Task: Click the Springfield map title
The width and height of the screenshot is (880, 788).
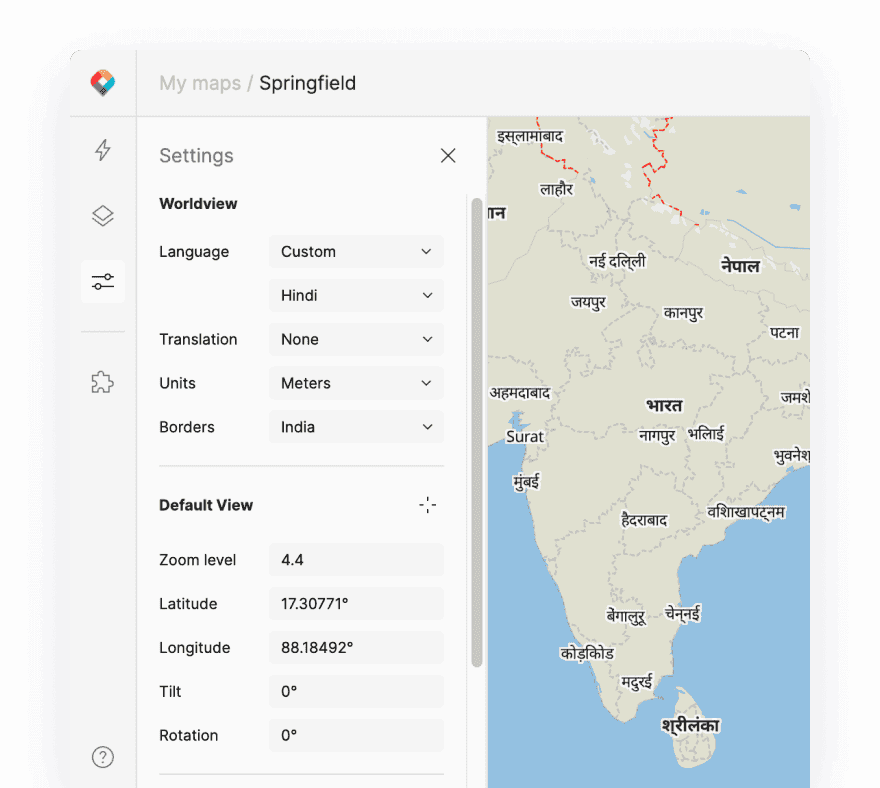Action: [308, 83]
